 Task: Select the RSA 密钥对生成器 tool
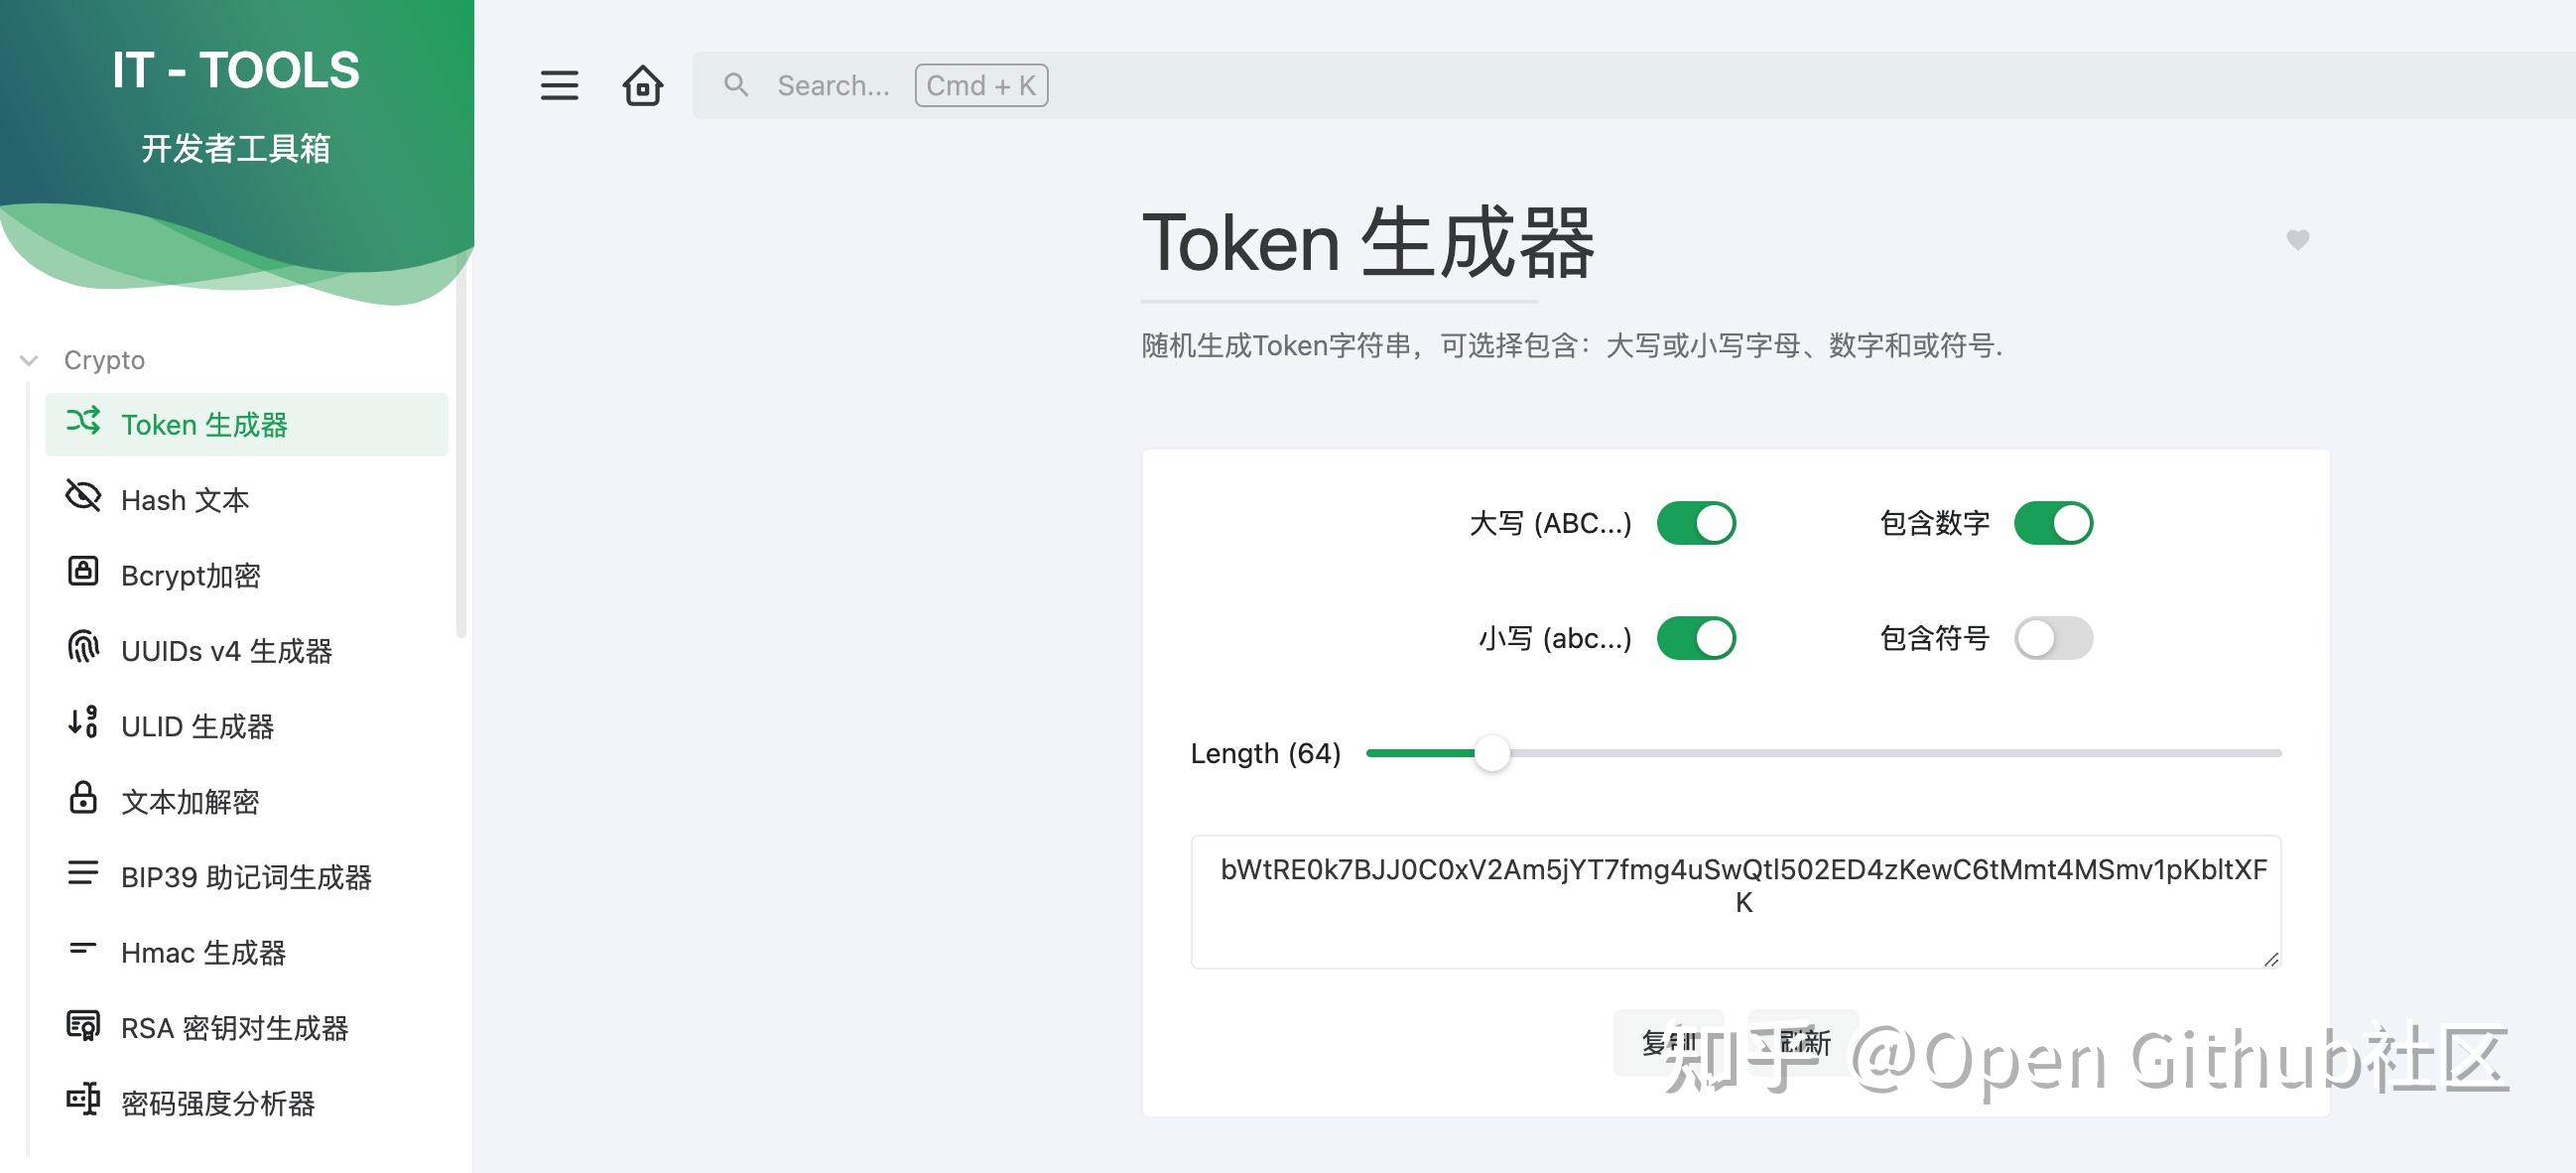[x=236, y=1028]
